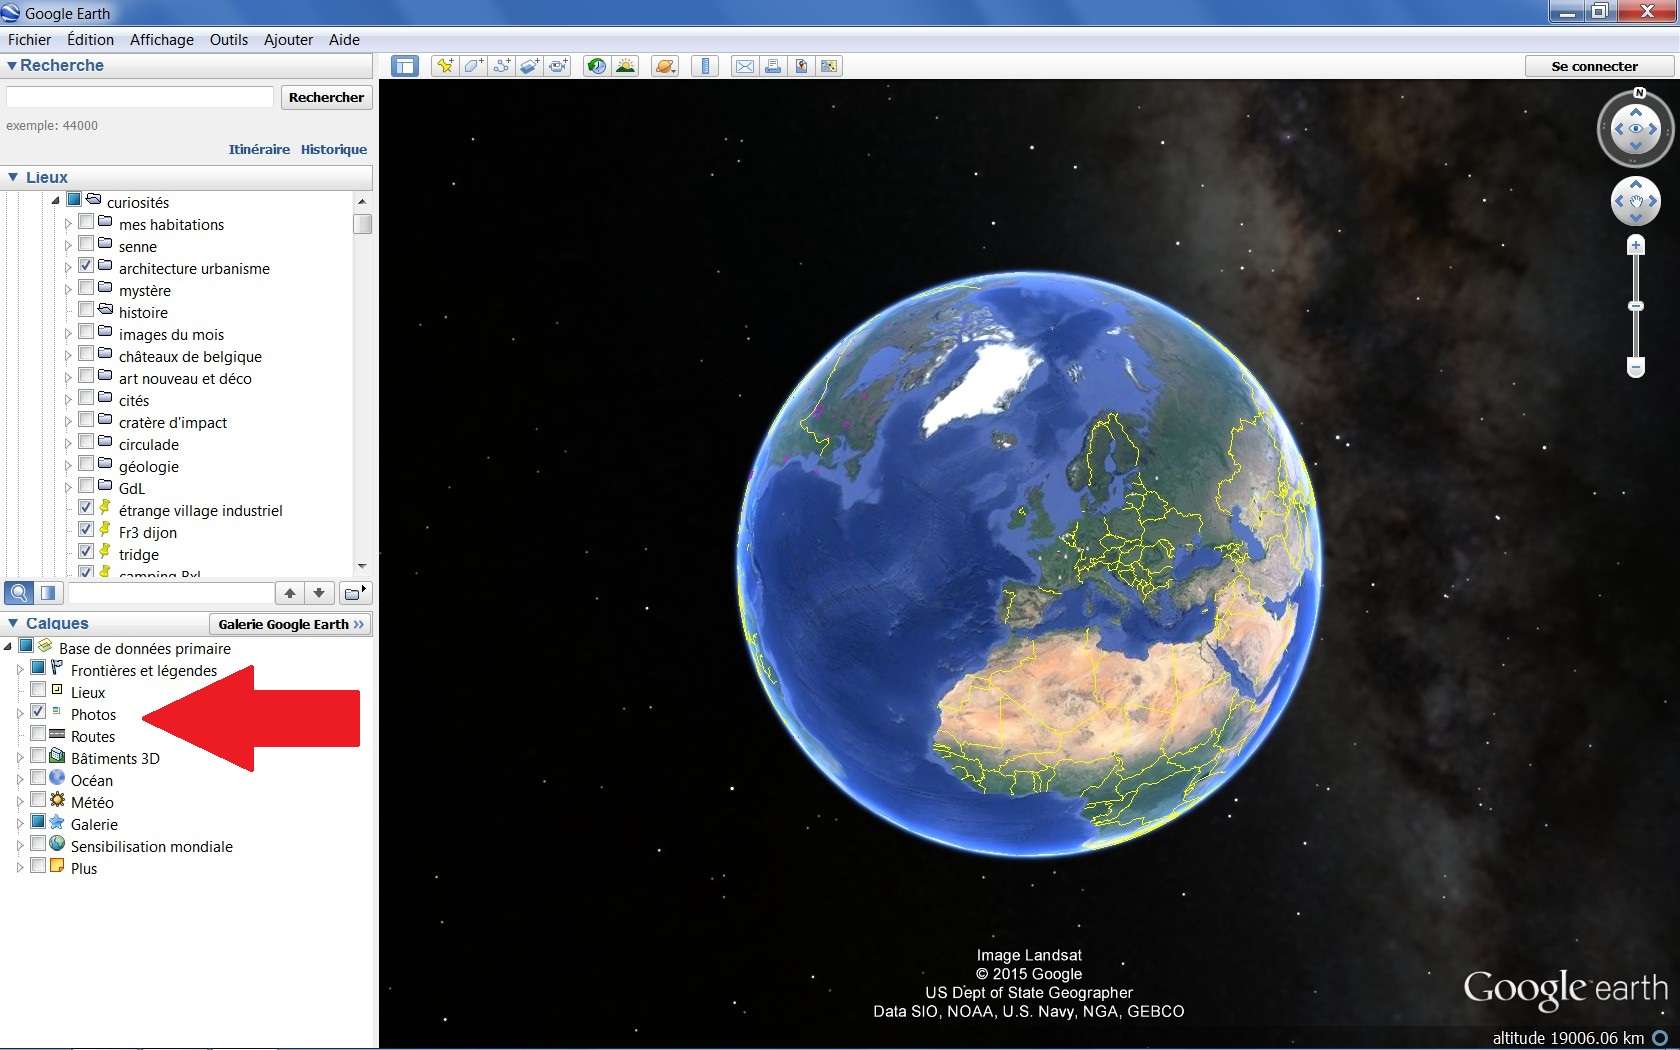
Task: Uncheck the Fr3 dijon placemark checkbox
Action: click(x=86, y=530)
